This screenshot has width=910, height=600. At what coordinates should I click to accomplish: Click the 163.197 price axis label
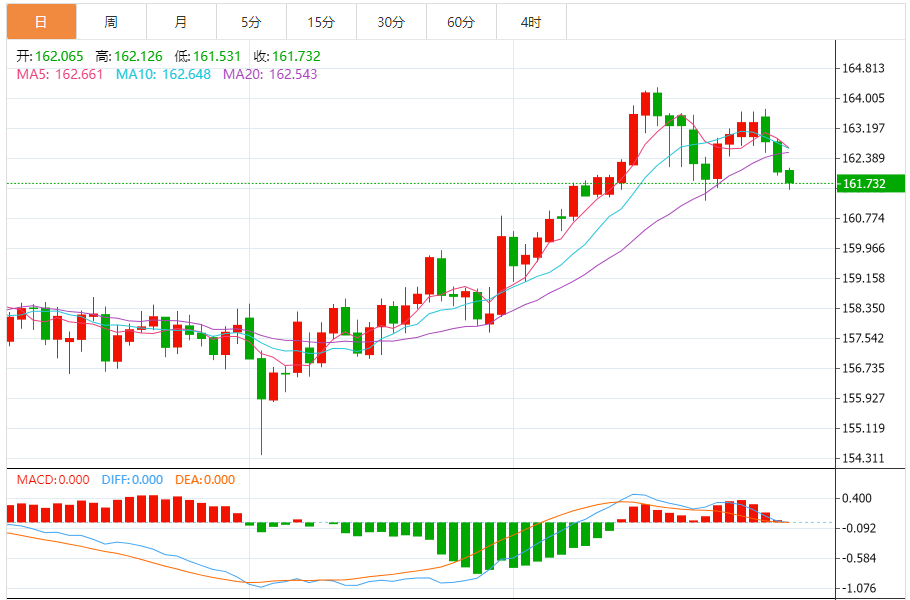pyautogui.click(x=864, y=128)
